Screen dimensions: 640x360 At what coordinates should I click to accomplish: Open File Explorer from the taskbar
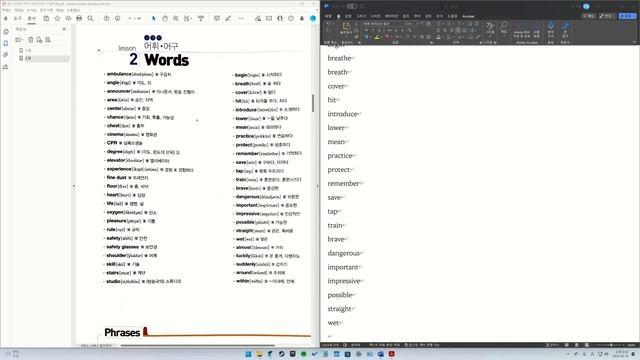259,354
